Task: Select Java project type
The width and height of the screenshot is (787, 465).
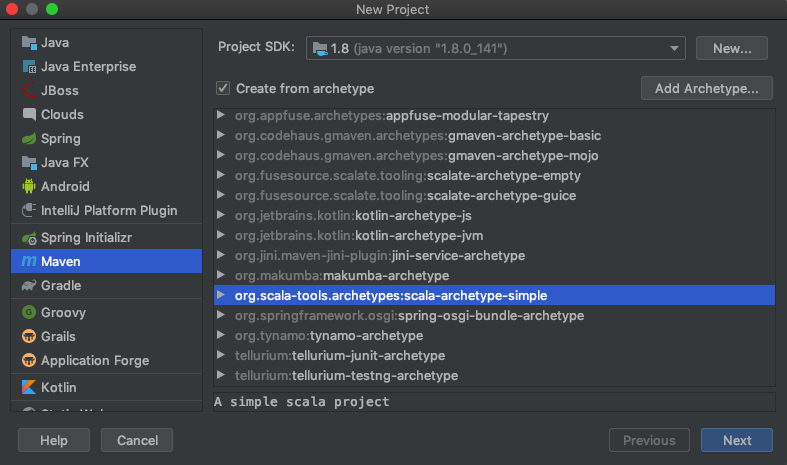Action: [106, 43]
